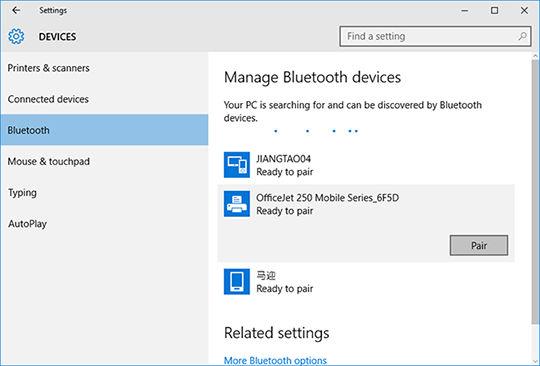This screenshot has width=540, height=366.
Task: Click the vertical scrollbar
Action: pyautogui.click(x=535, y=193)
